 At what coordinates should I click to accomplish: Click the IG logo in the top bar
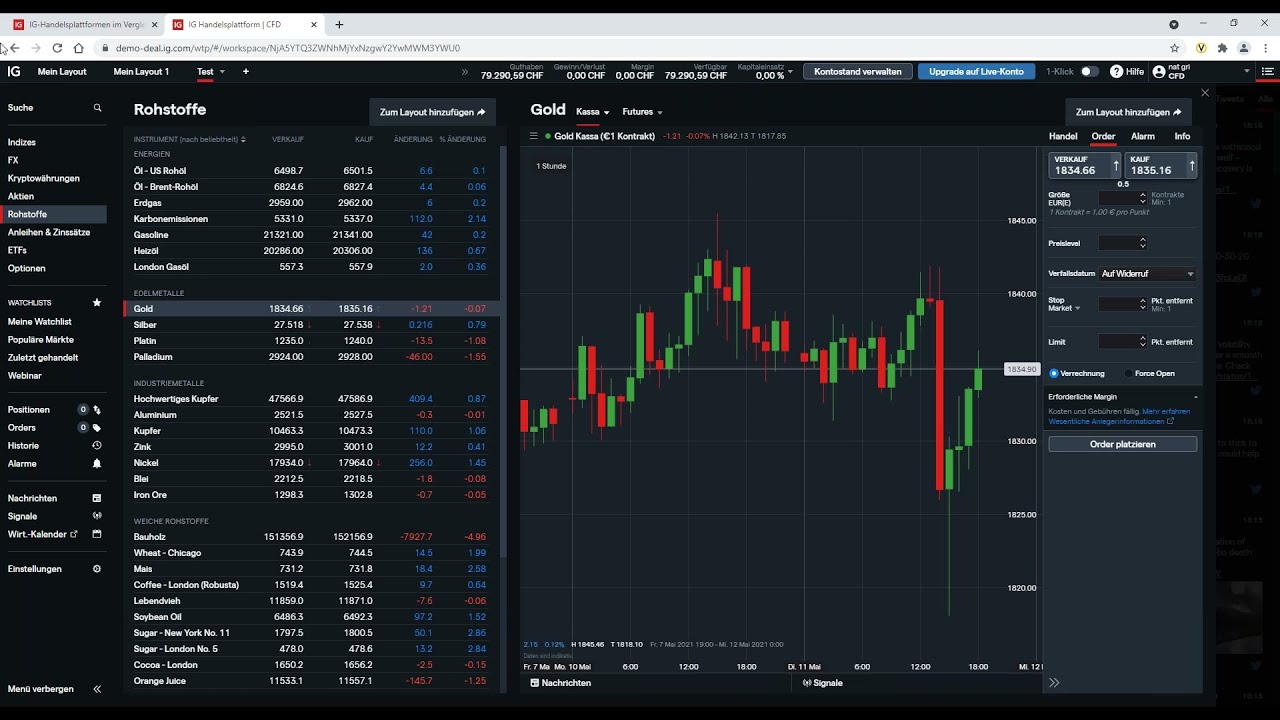(14, 72)
